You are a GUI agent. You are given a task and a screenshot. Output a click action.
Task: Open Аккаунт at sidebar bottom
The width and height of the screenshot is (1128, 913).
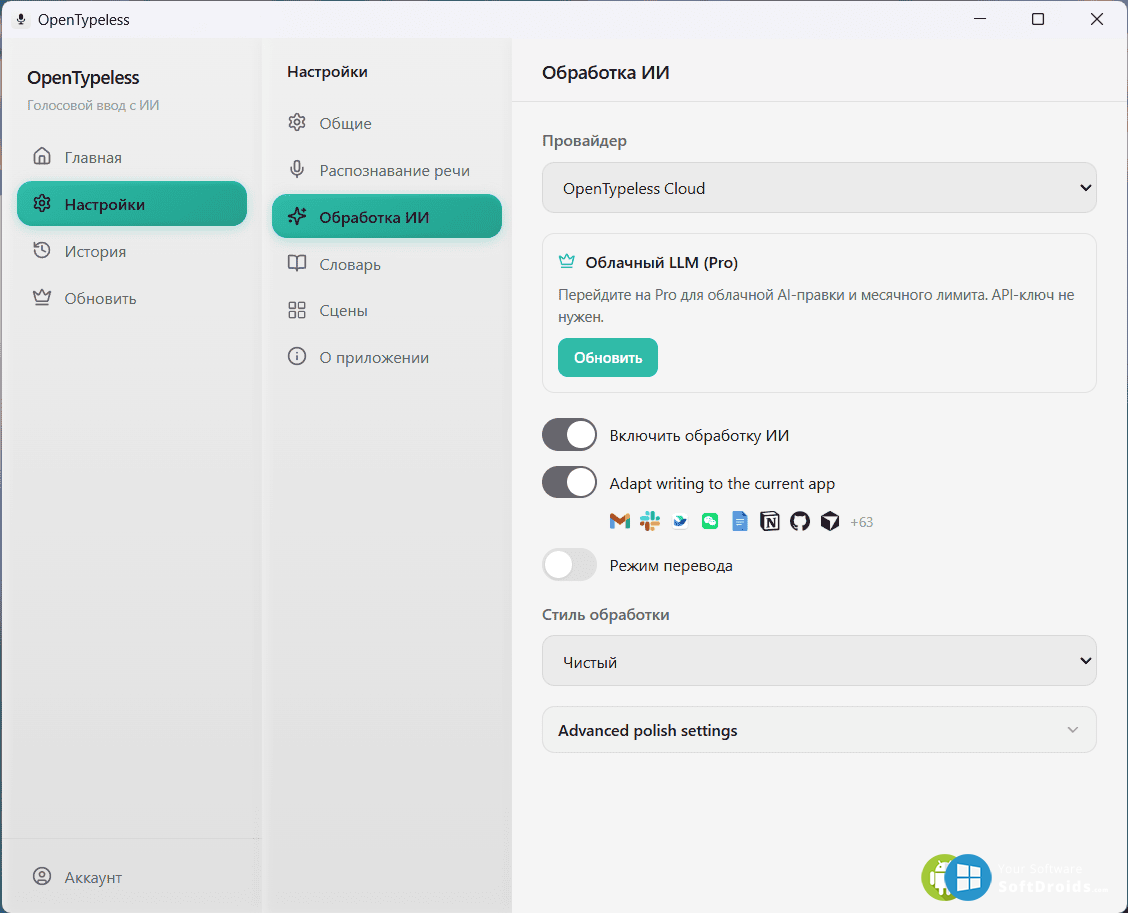(132, 877)
